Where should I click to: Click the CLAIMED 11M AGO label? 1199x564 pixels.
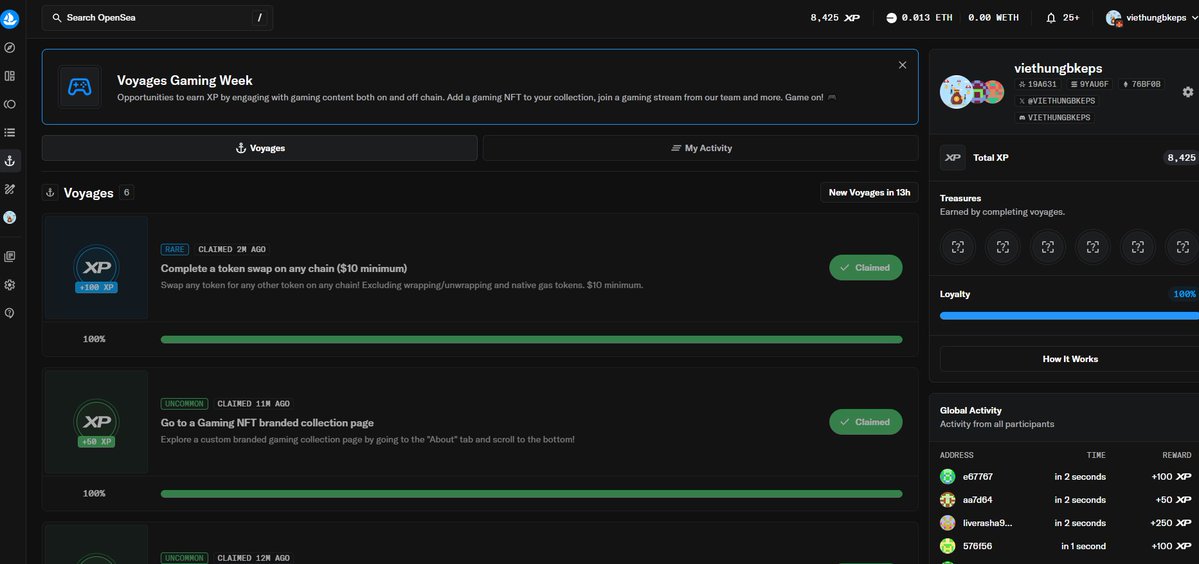pyautogui.click(x=254, y=404)
